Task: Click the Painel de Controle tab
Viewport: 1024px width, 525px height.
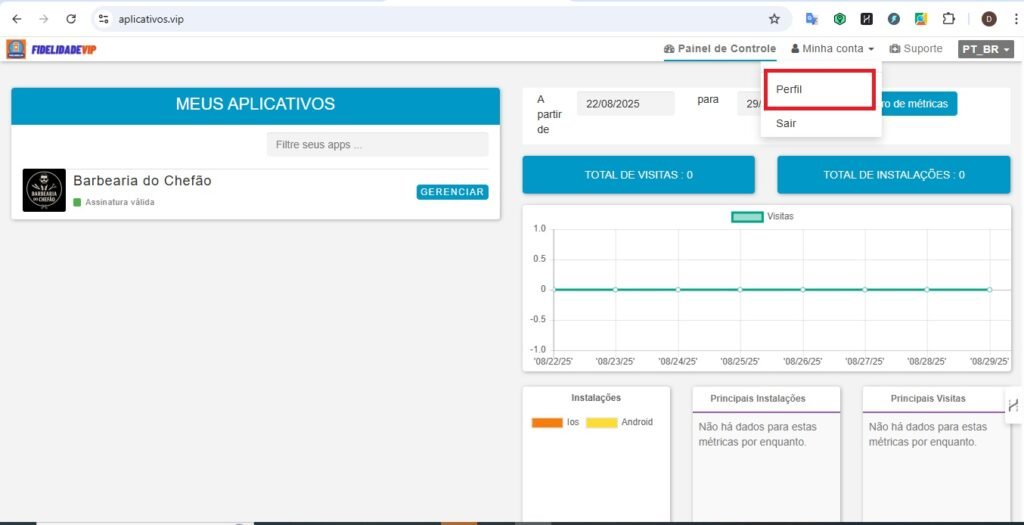Action: [x=719, y=49]
